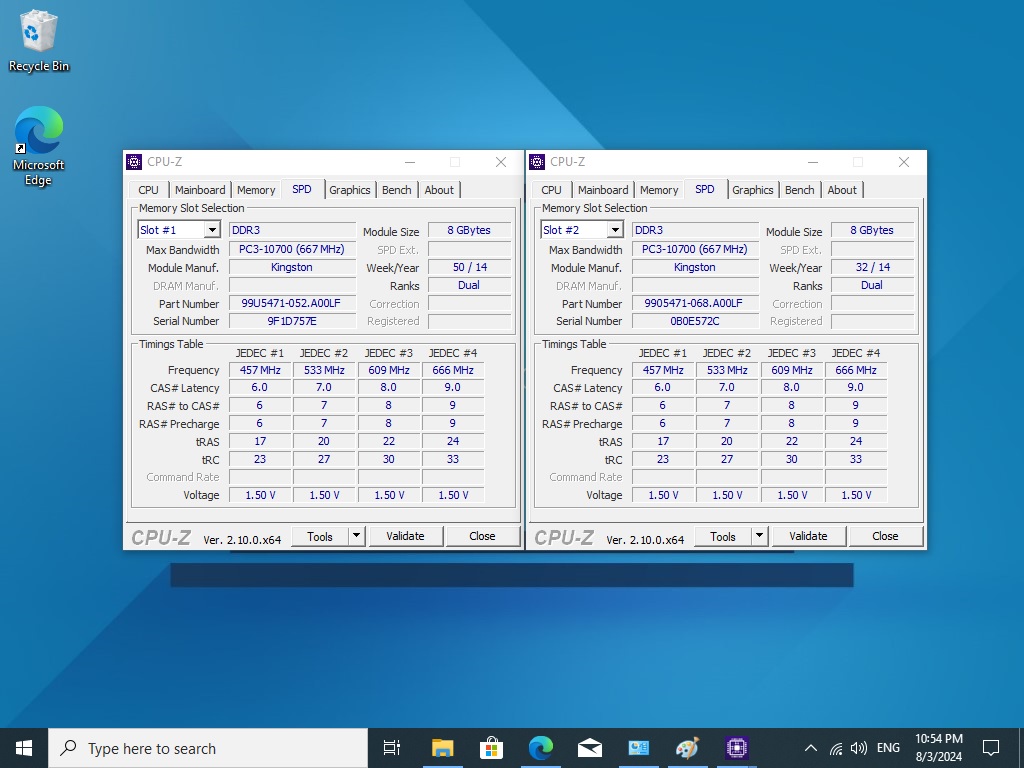Expand the Slot #2 memory slot dropdown
Viewport: 1024px width, 768px height.
pos(614,230)
